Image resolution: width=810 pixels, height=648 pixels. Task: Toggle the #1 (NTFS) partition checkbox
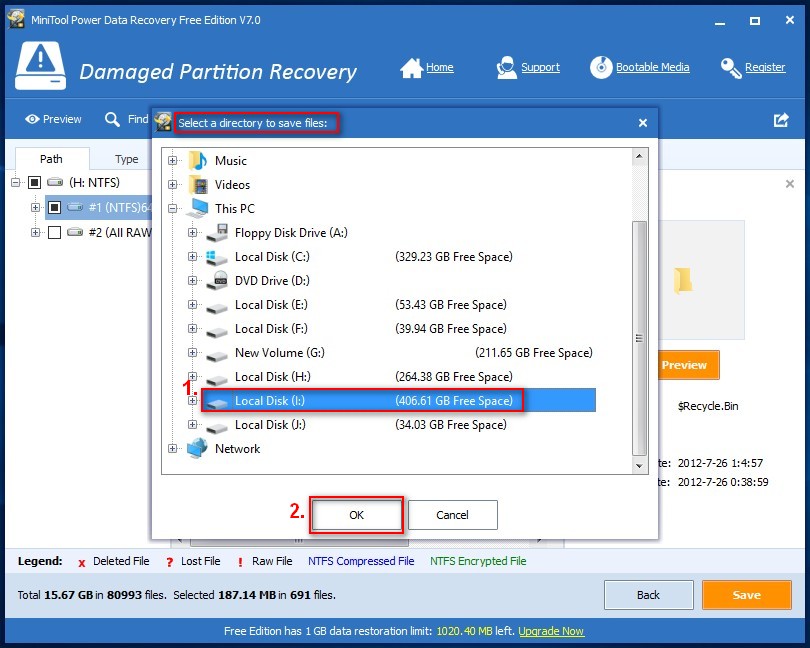tap(55, 208)
